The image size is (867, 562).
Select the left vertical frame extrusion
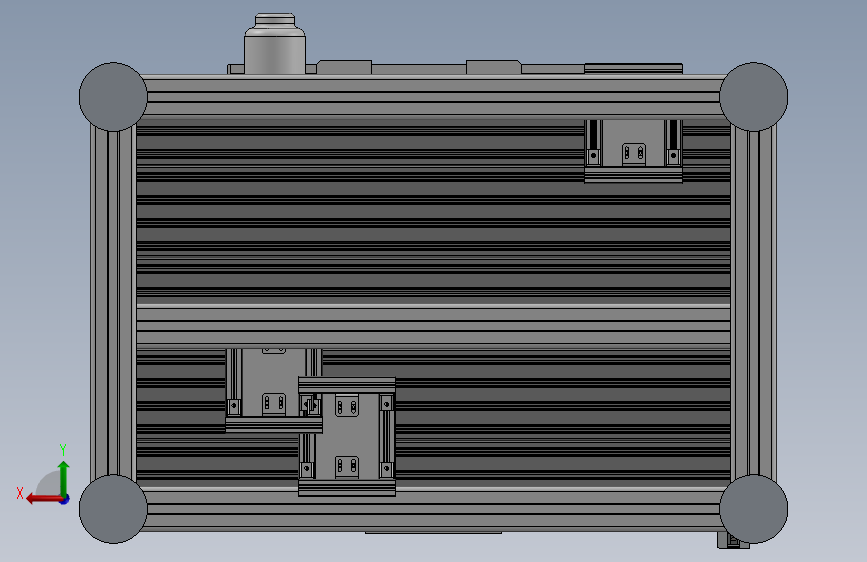[113, 303]
